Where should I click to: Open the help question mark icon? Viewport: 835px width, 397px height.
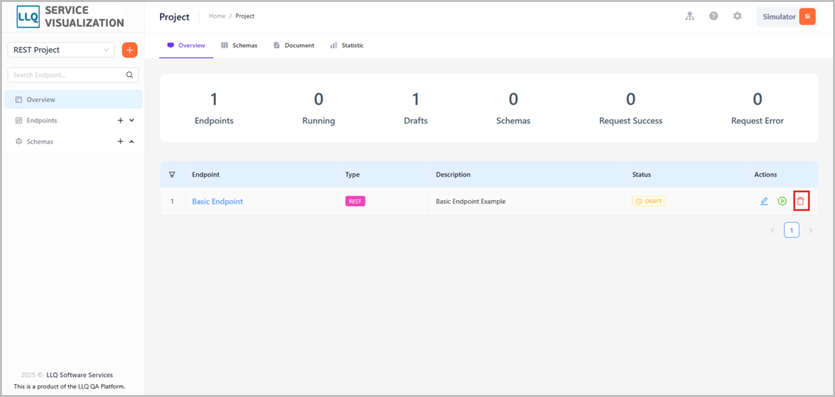714,16
